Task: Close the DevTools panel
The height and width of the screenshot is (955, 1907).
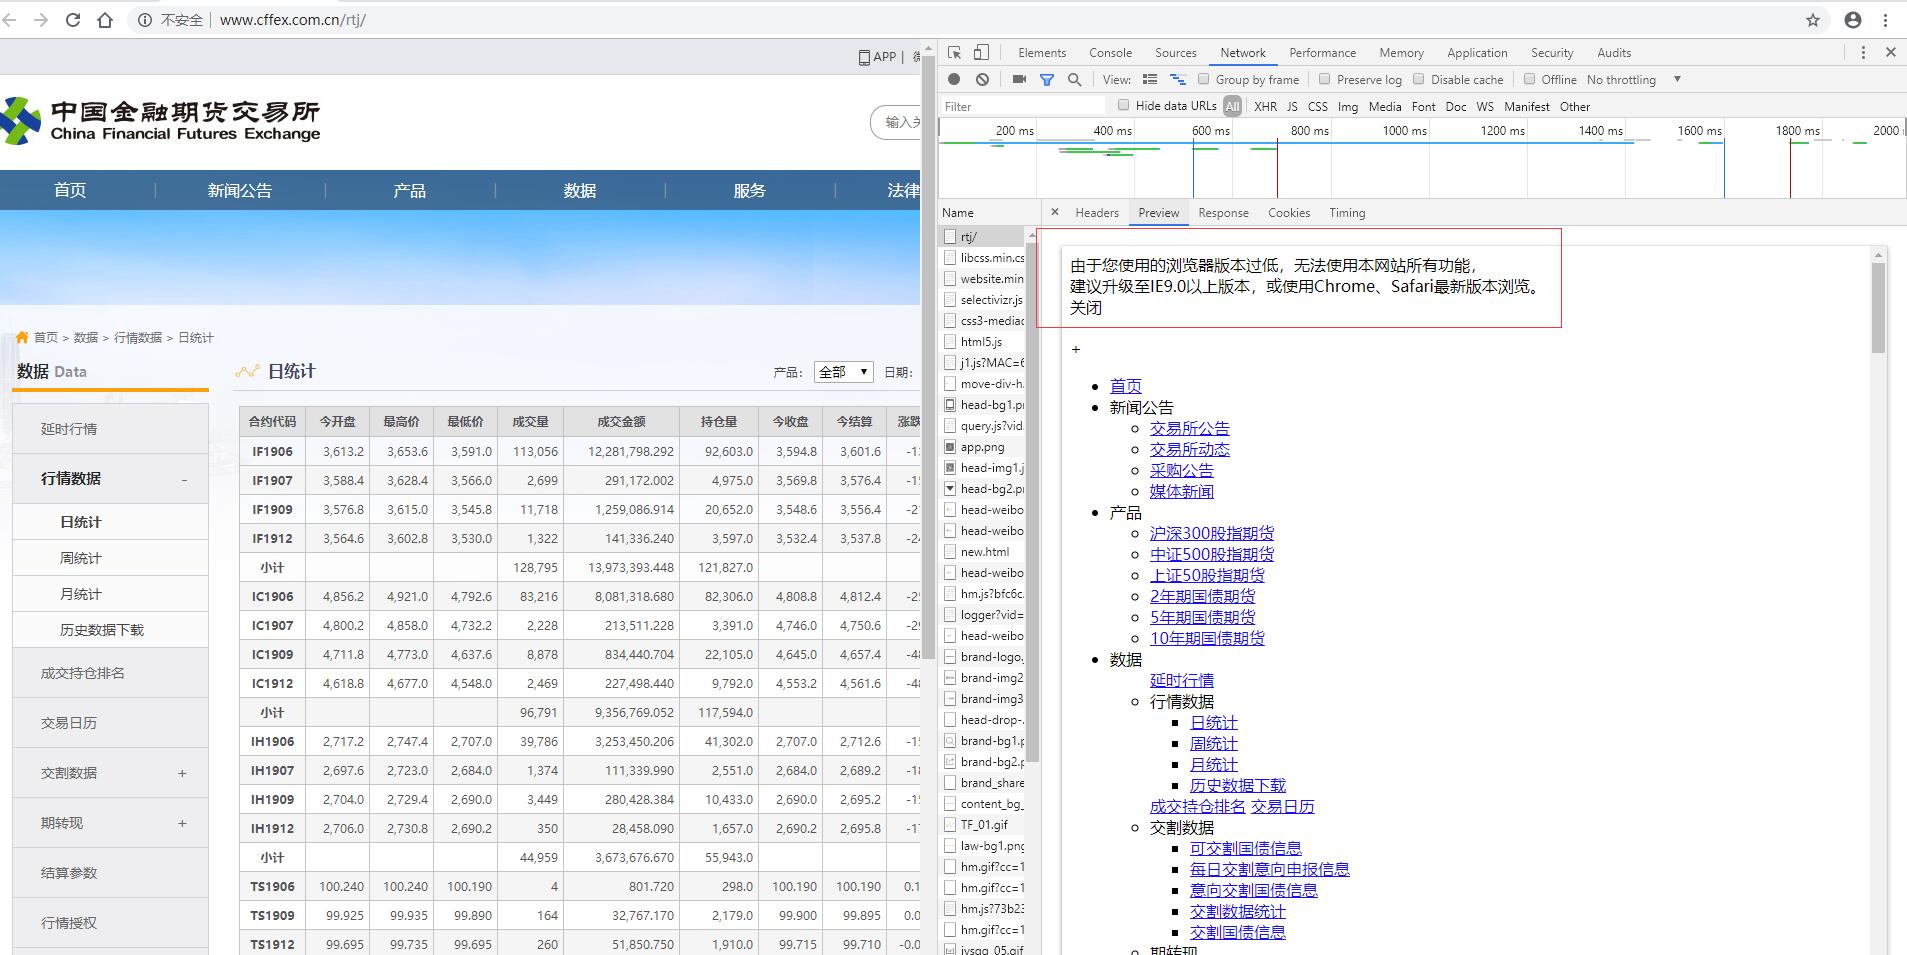Action: pyautogui.click(x=1891, y=53)
